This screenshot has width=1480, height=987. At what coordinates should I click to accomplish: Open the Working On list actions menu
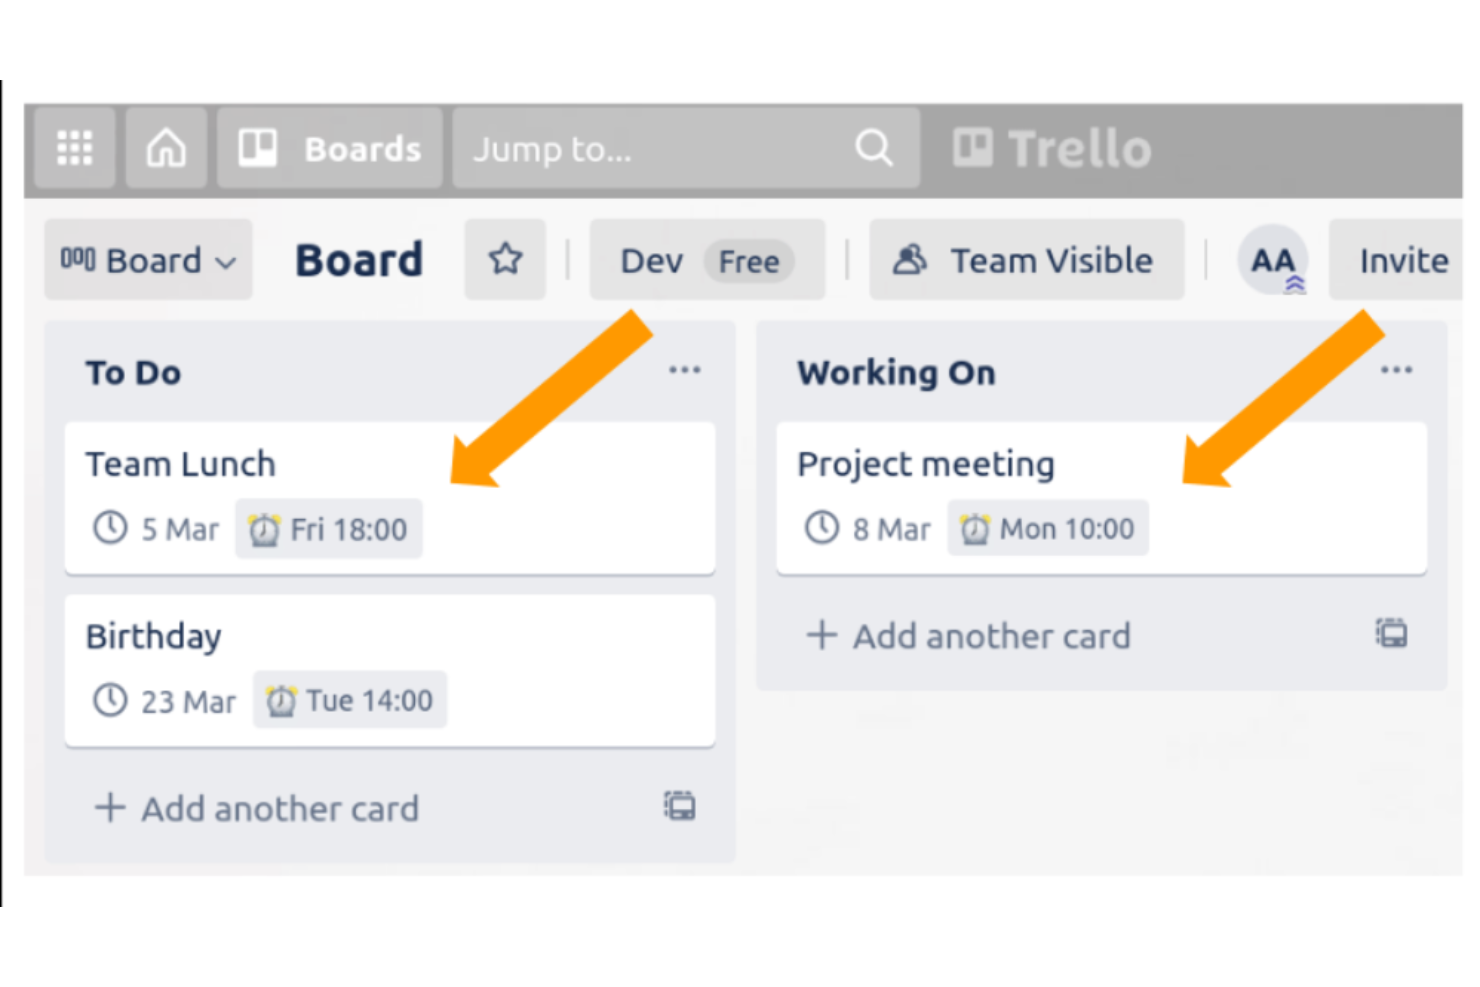pos(1395,369)
